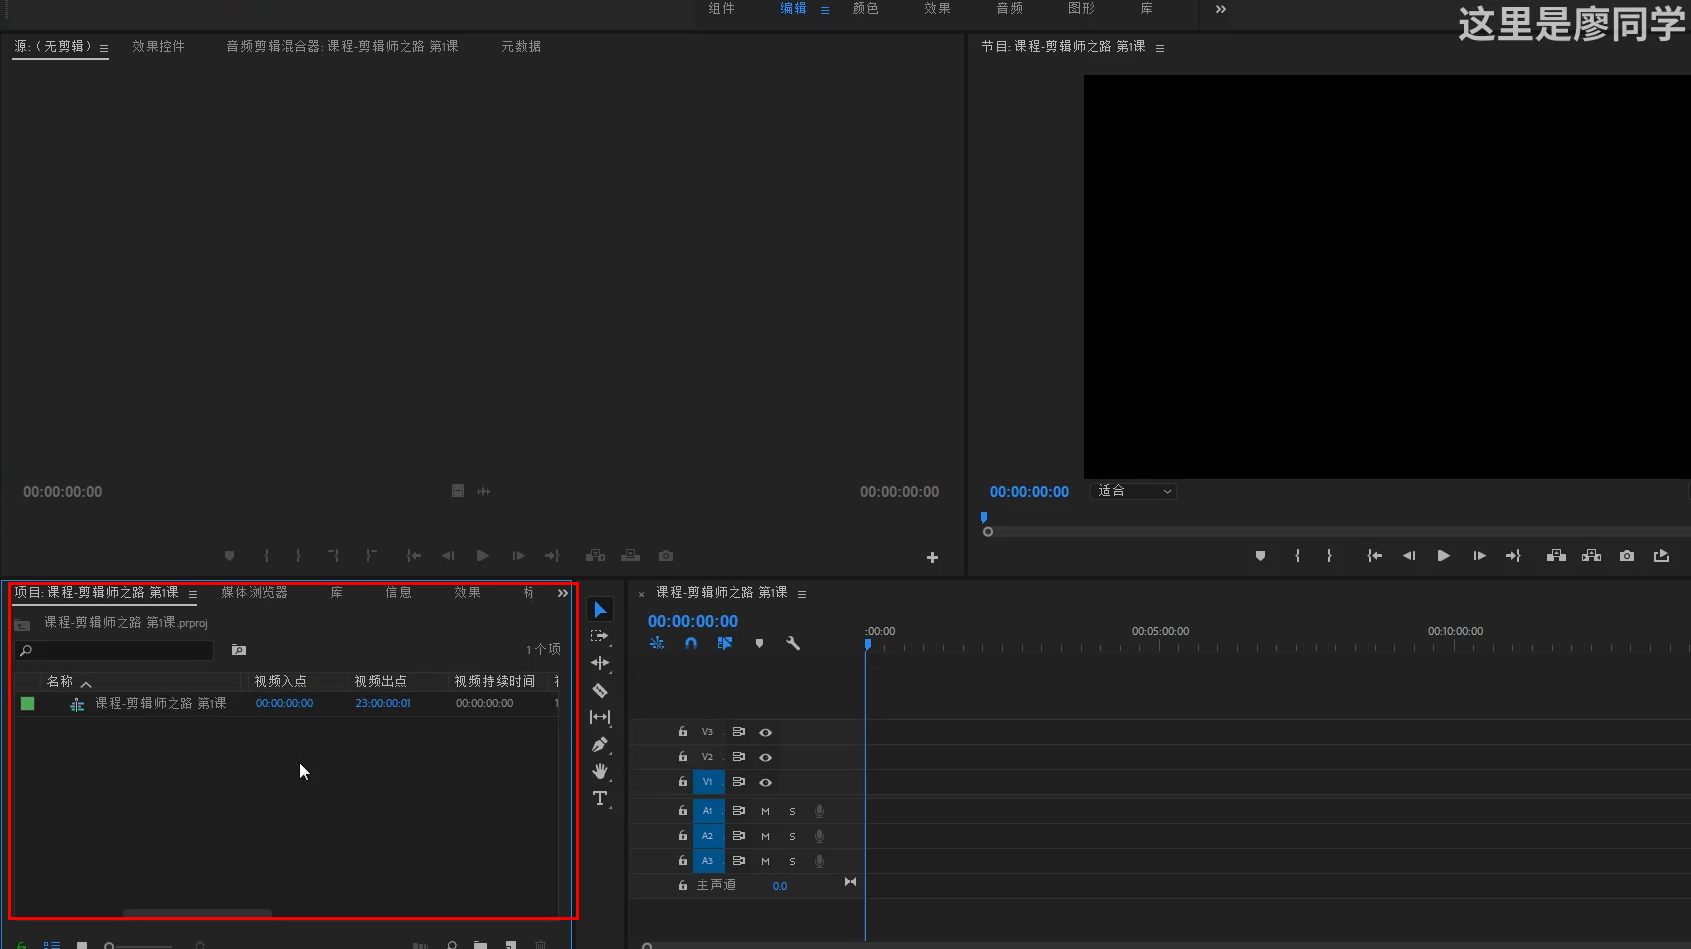The image size is (1691, 949).
Task: Click Mark Out brace in Program monitor
Action: tap(1329, 556)
